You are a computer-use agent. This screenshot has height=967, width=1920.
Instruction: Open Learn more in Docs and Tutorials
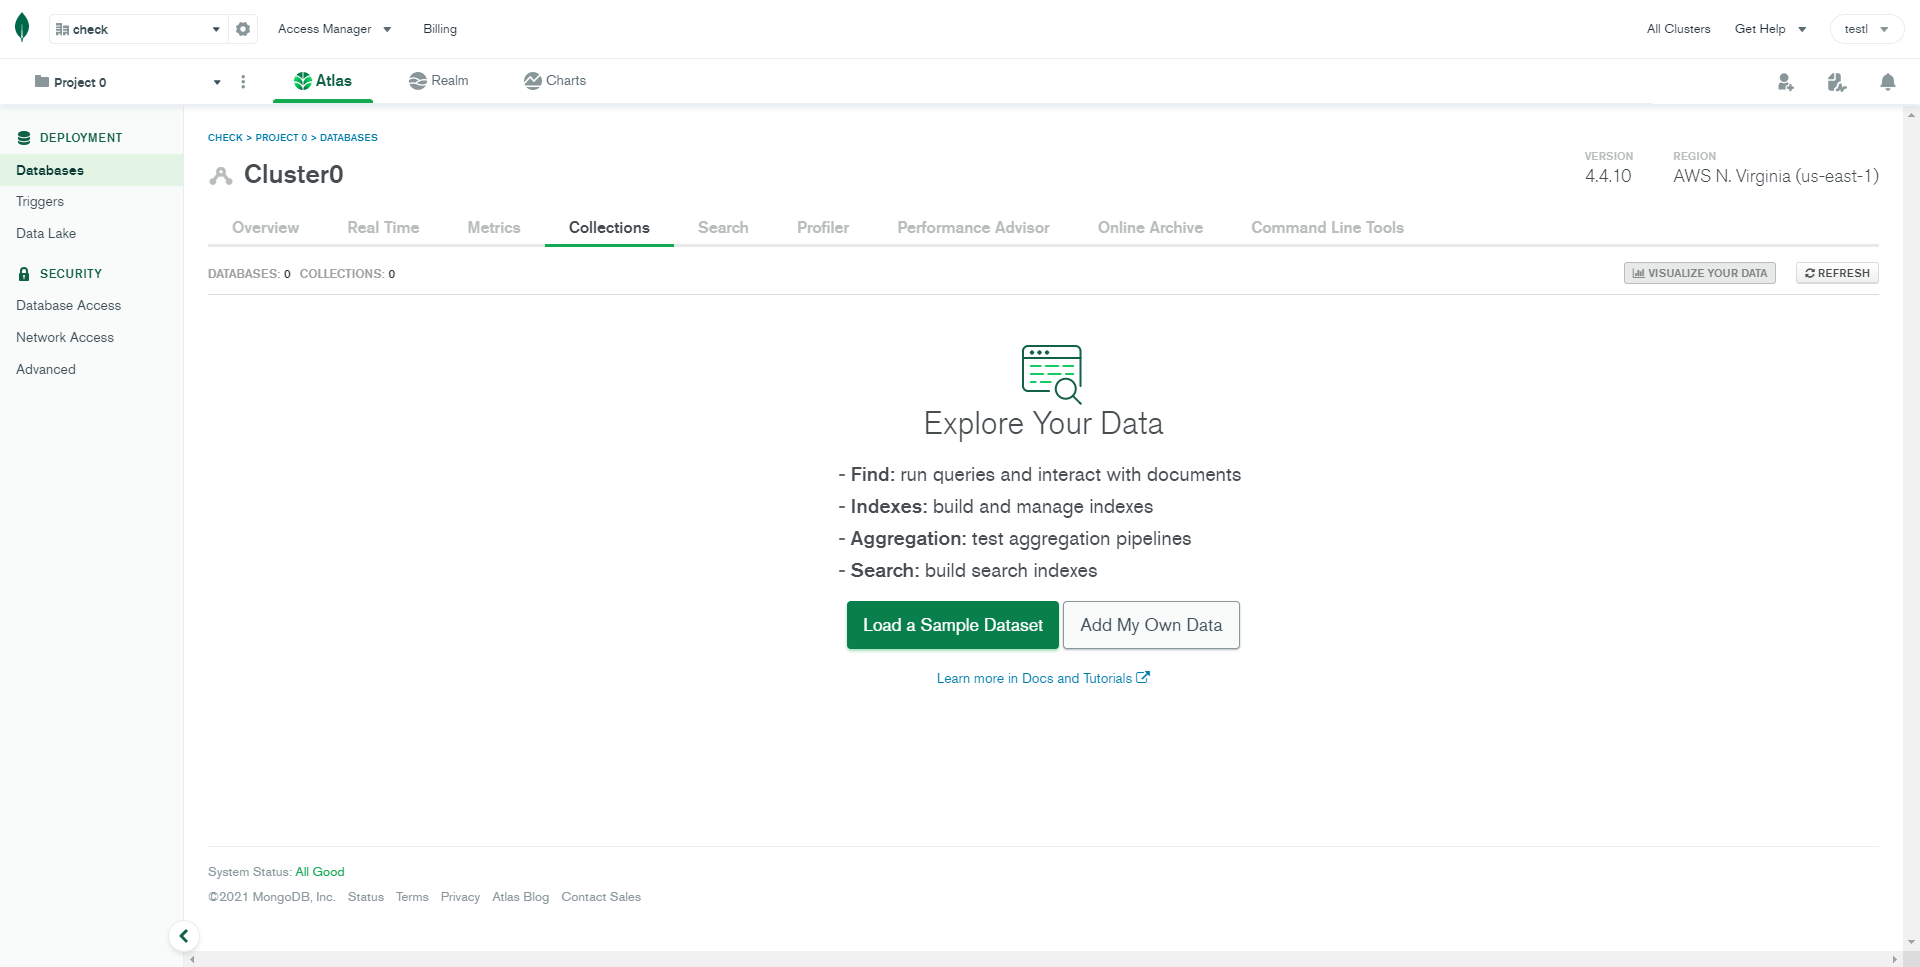[1042, 678]
